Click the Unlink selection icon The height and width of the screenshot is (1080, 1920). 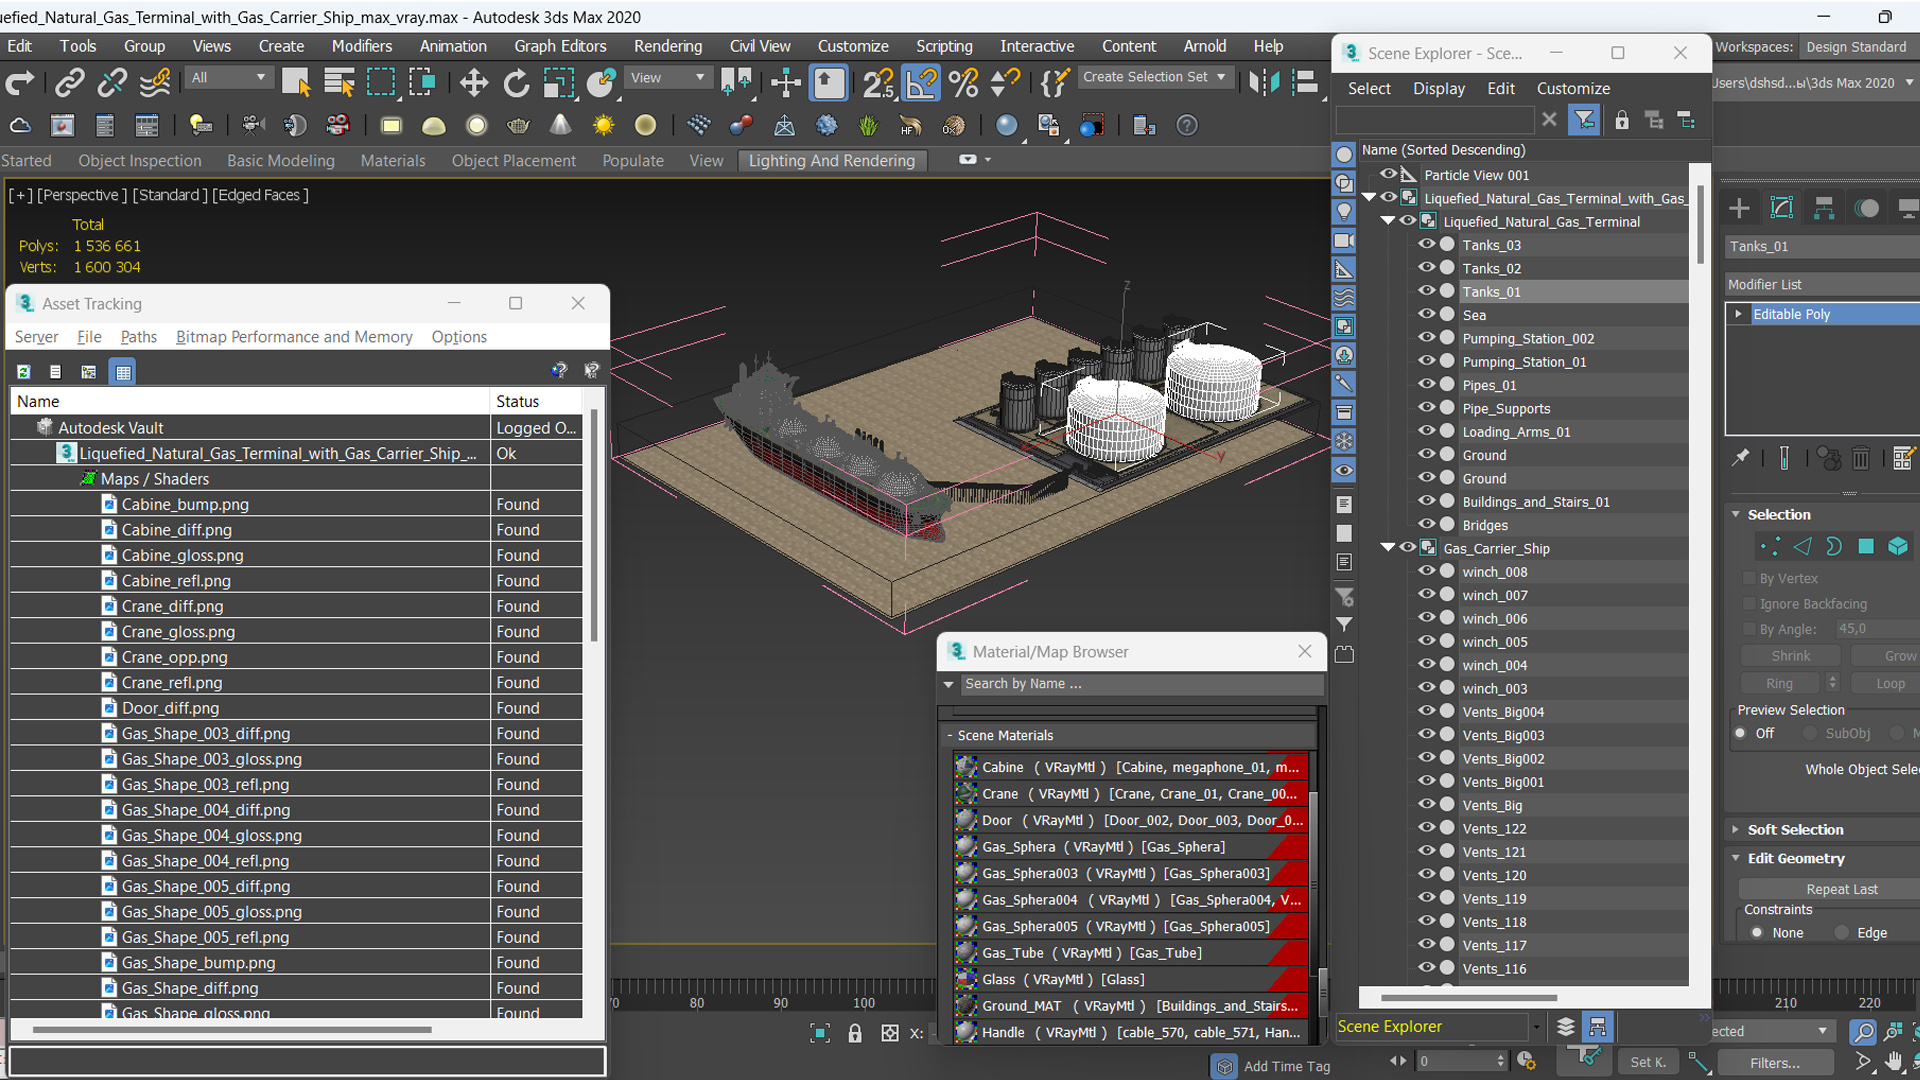coord(112,83)
